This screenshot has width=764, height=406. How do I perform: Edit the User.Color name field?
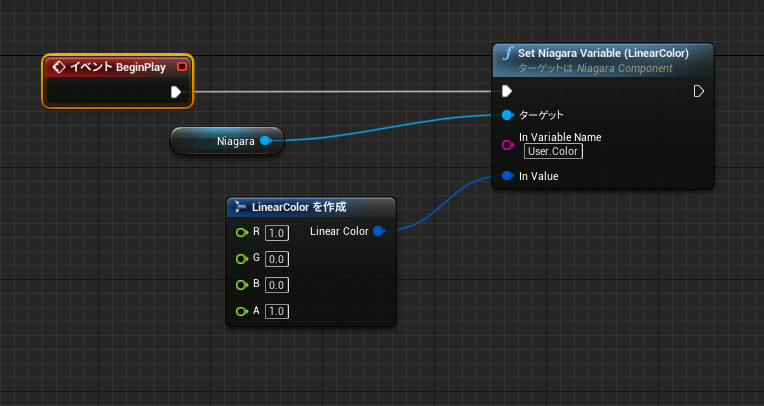point(553,151)
